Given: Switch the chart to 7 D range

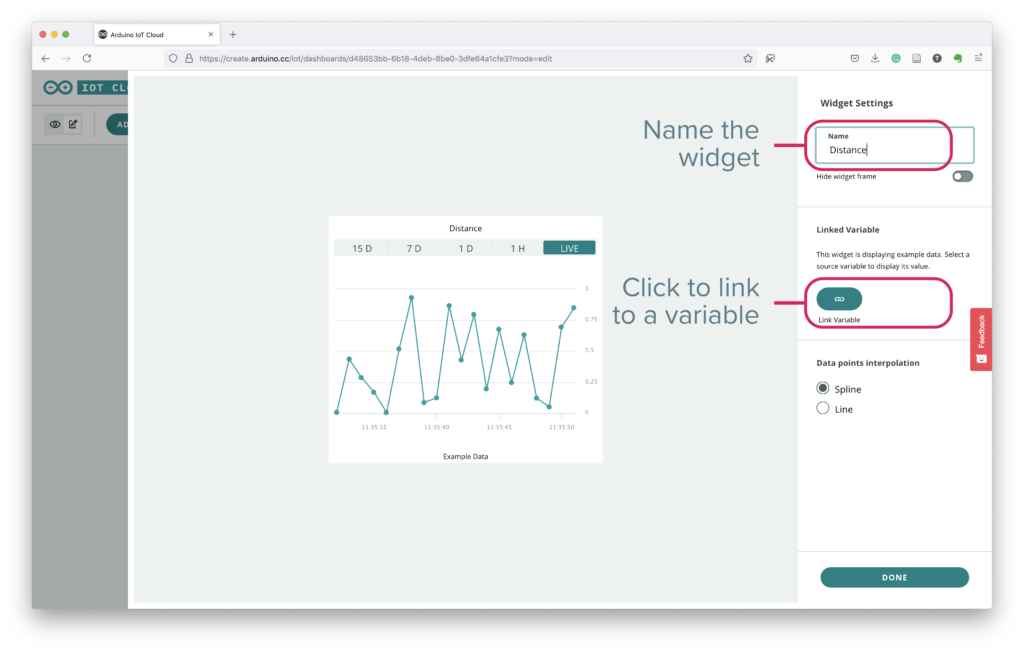Looking at the screenshot, I should [414, 248].
